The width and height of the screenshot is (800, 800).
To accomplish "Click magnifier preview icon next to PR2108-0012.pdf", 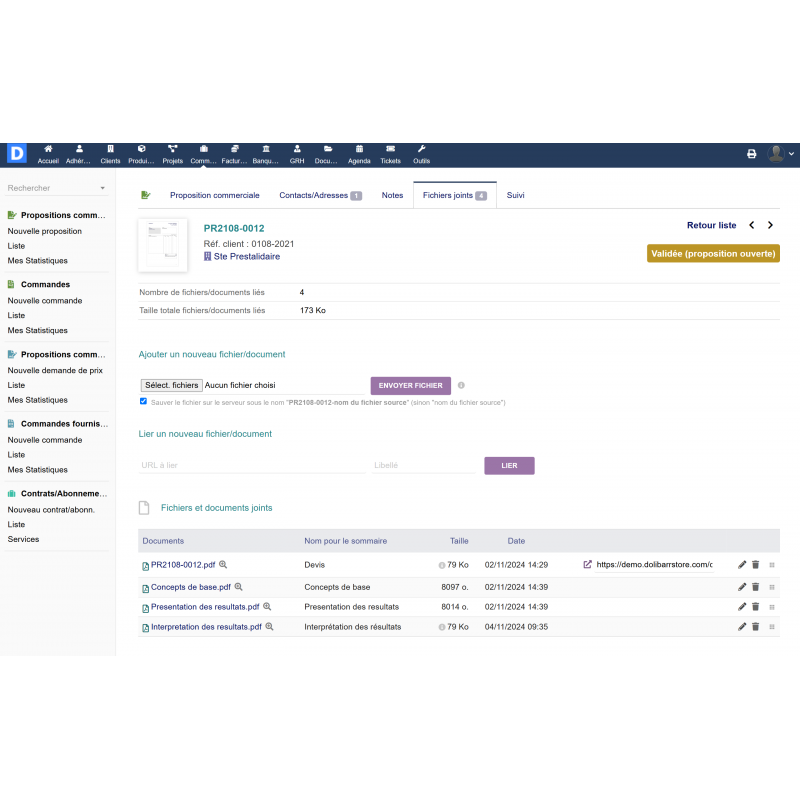I will [223, 565].
